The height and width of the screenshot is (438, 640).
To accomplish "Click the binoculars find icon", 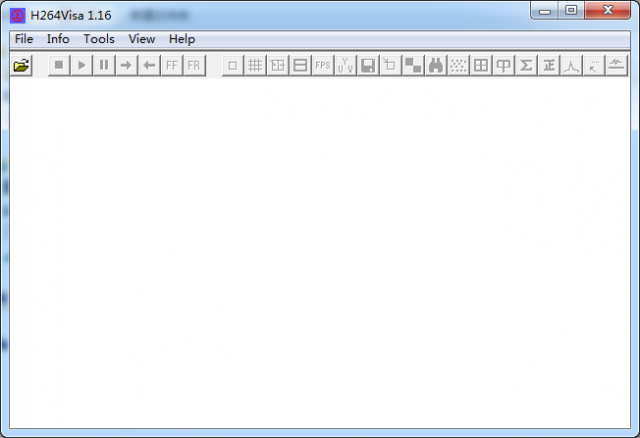I will pos(436,65).
